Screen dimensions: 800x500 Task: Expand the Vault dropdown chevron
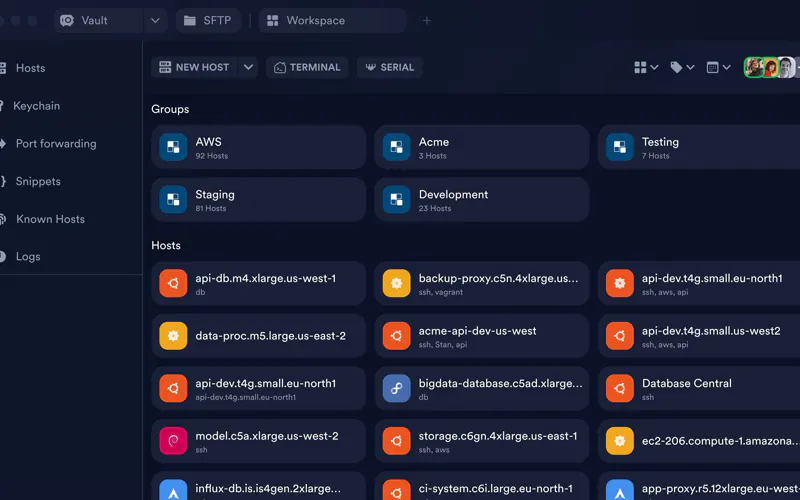(155, 20)
